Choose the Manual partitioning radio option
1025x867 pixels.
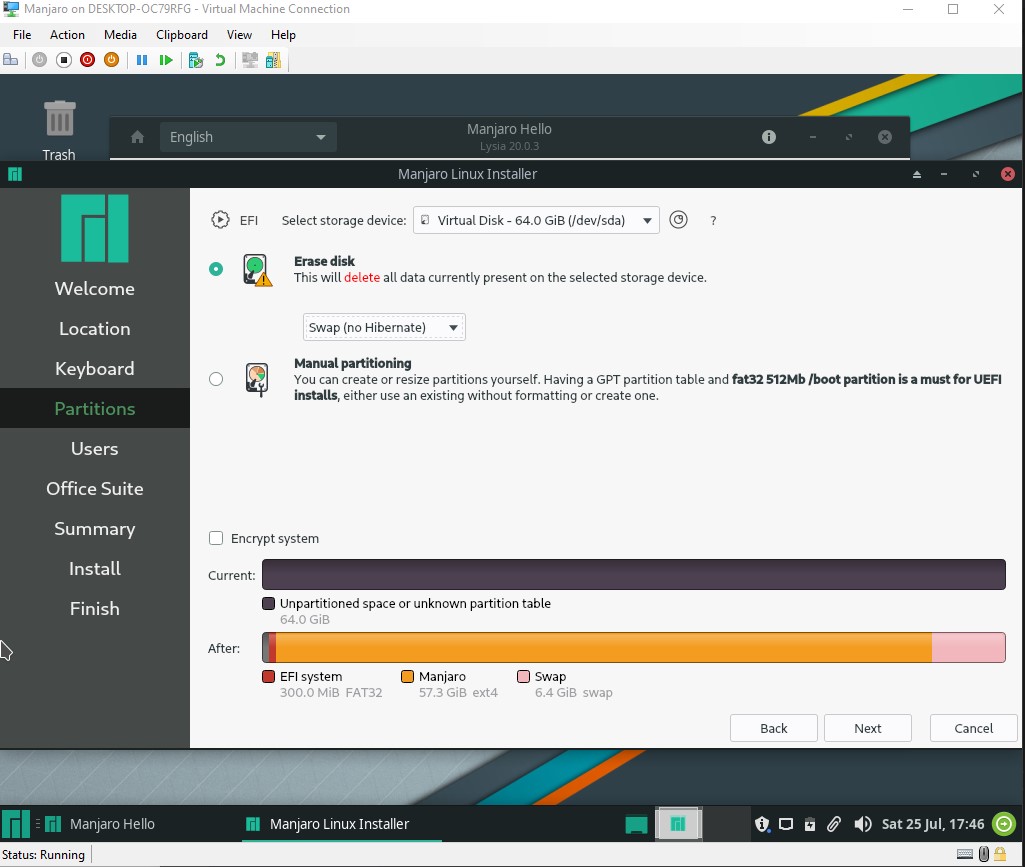216,379
